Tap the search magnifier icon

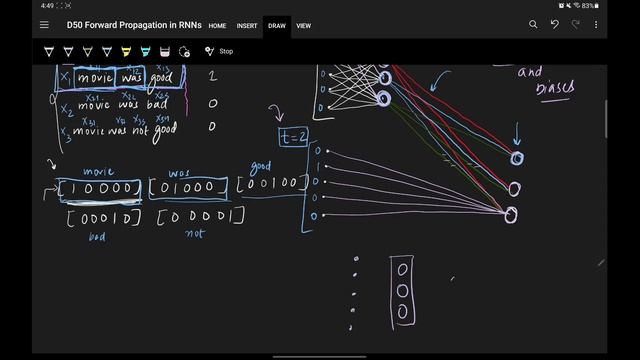click(533, 24)
